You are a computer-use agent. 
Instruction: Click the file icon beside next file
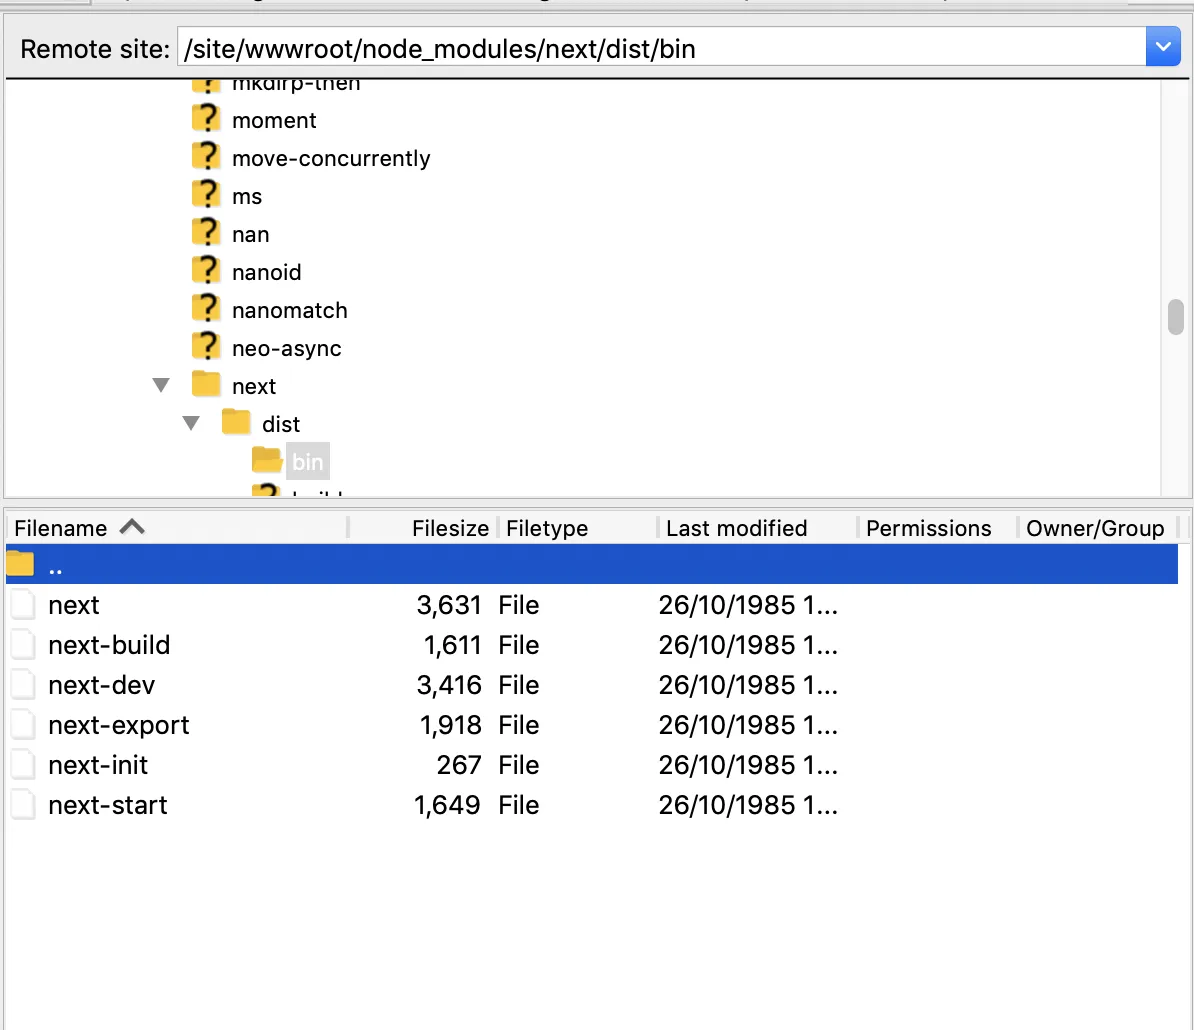(x=23, y=604)
